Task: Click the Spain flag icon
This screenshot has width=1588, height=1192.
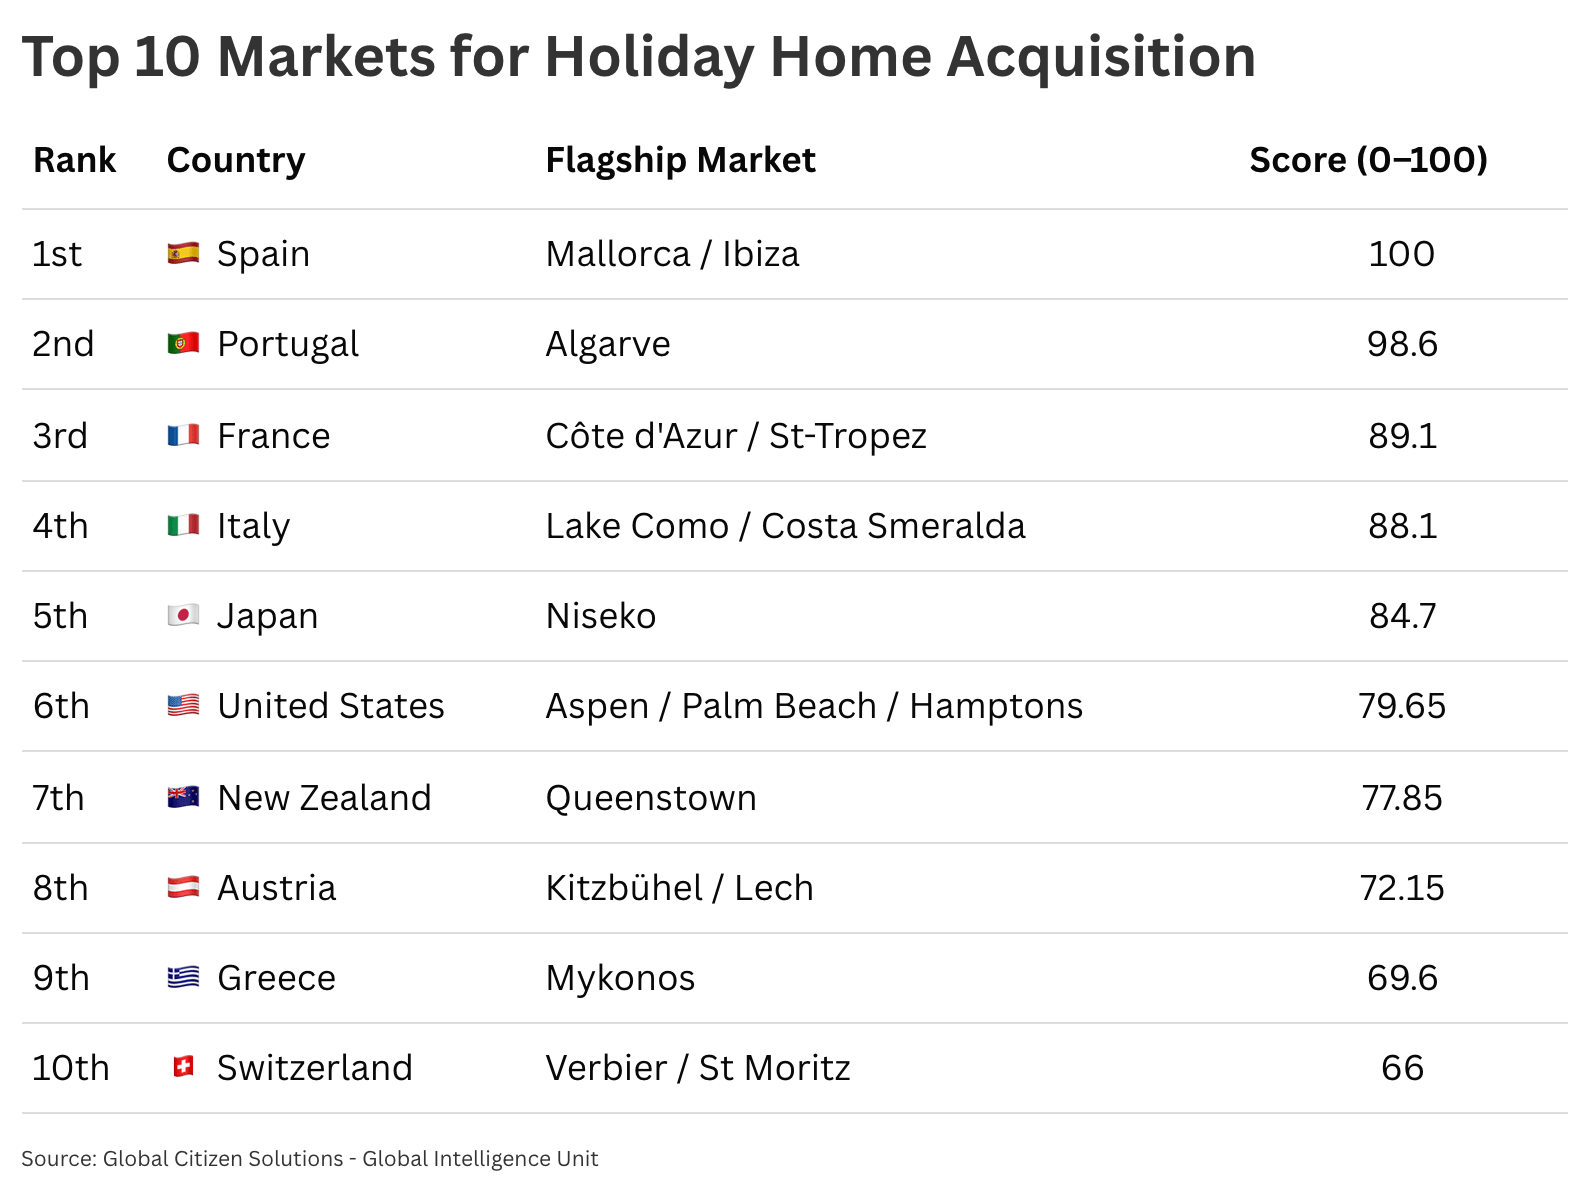Action: point(183,254)
